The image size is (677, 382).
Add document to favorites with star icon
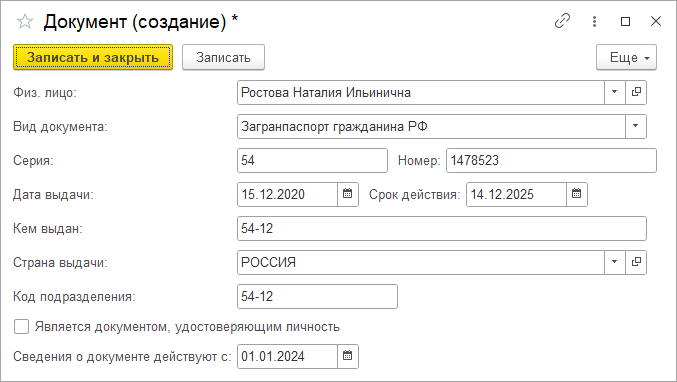pyautogui.click(x=25, y=21)
